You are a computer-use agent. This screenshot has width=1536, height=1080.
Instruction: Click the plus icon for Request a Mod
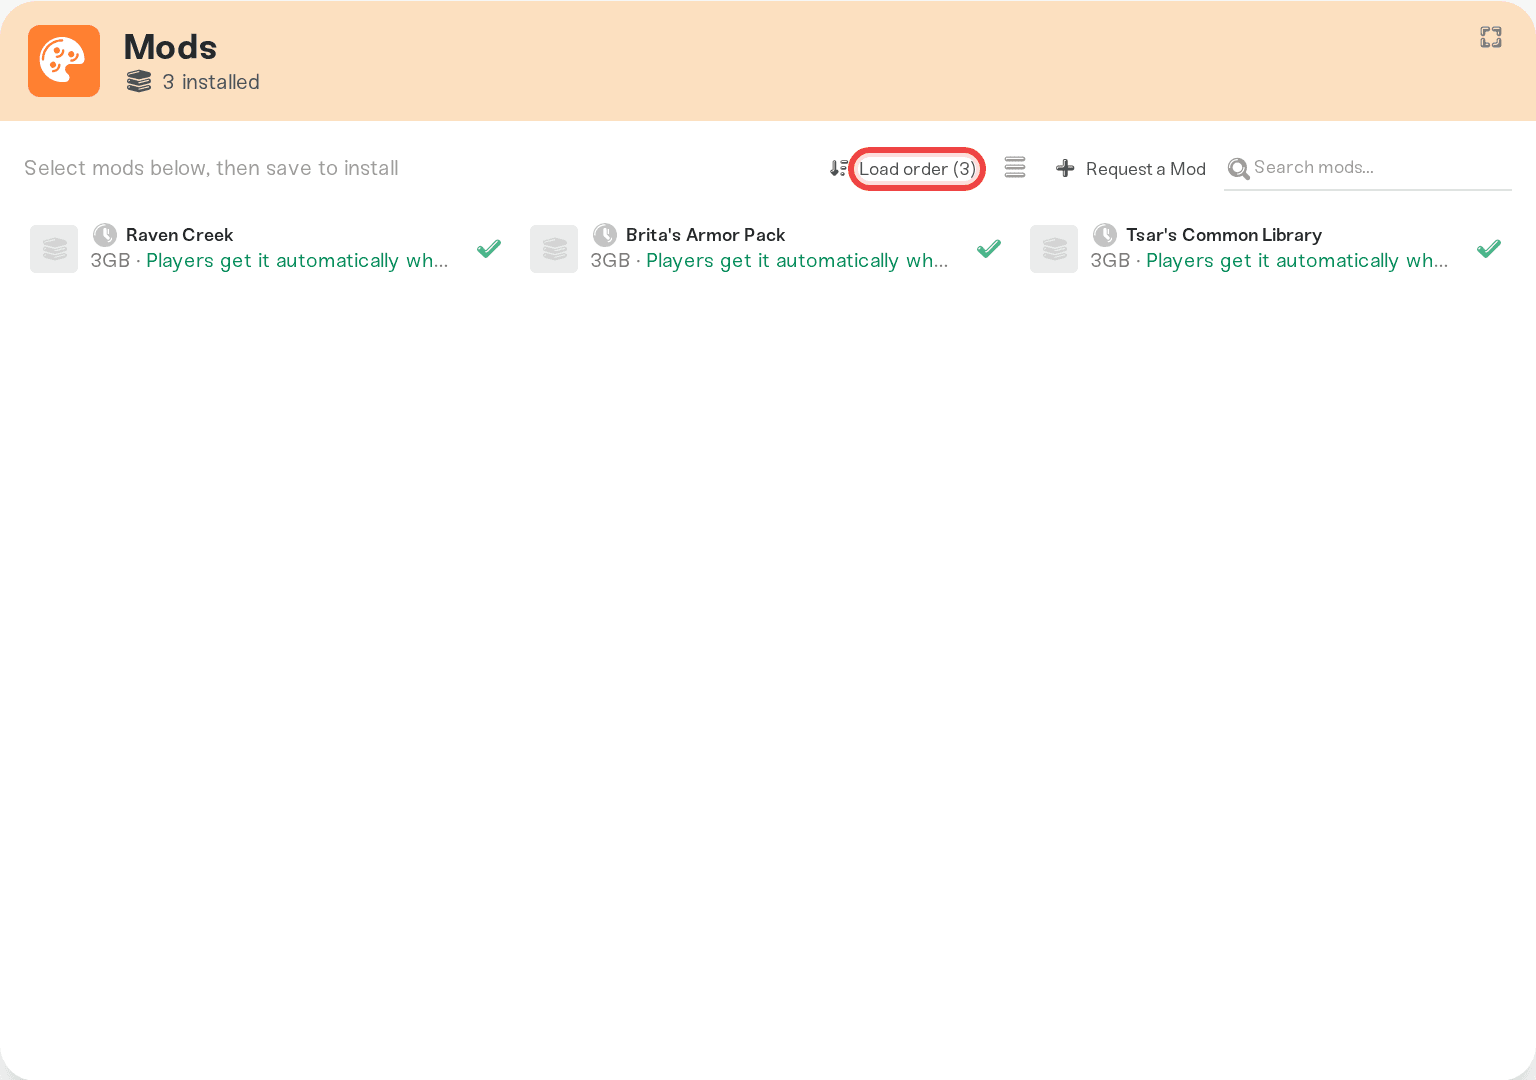tap(1065, 168)
